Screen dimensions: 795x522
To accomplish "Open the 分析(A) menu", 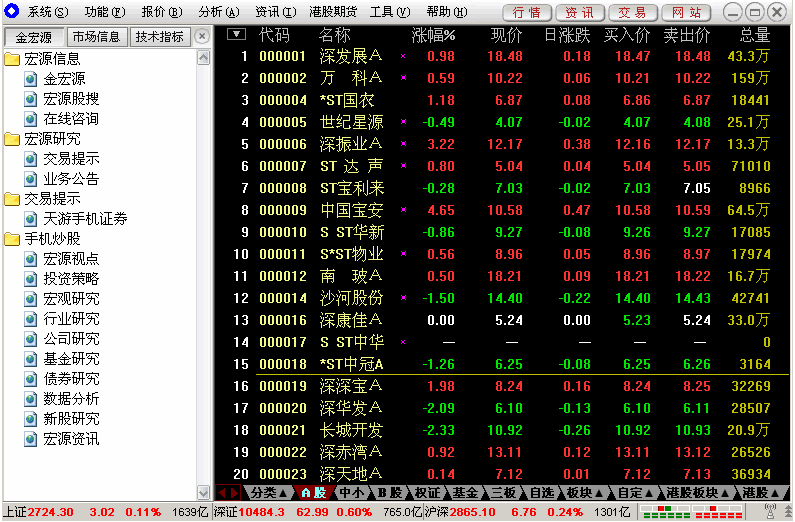I will (219, 11).
